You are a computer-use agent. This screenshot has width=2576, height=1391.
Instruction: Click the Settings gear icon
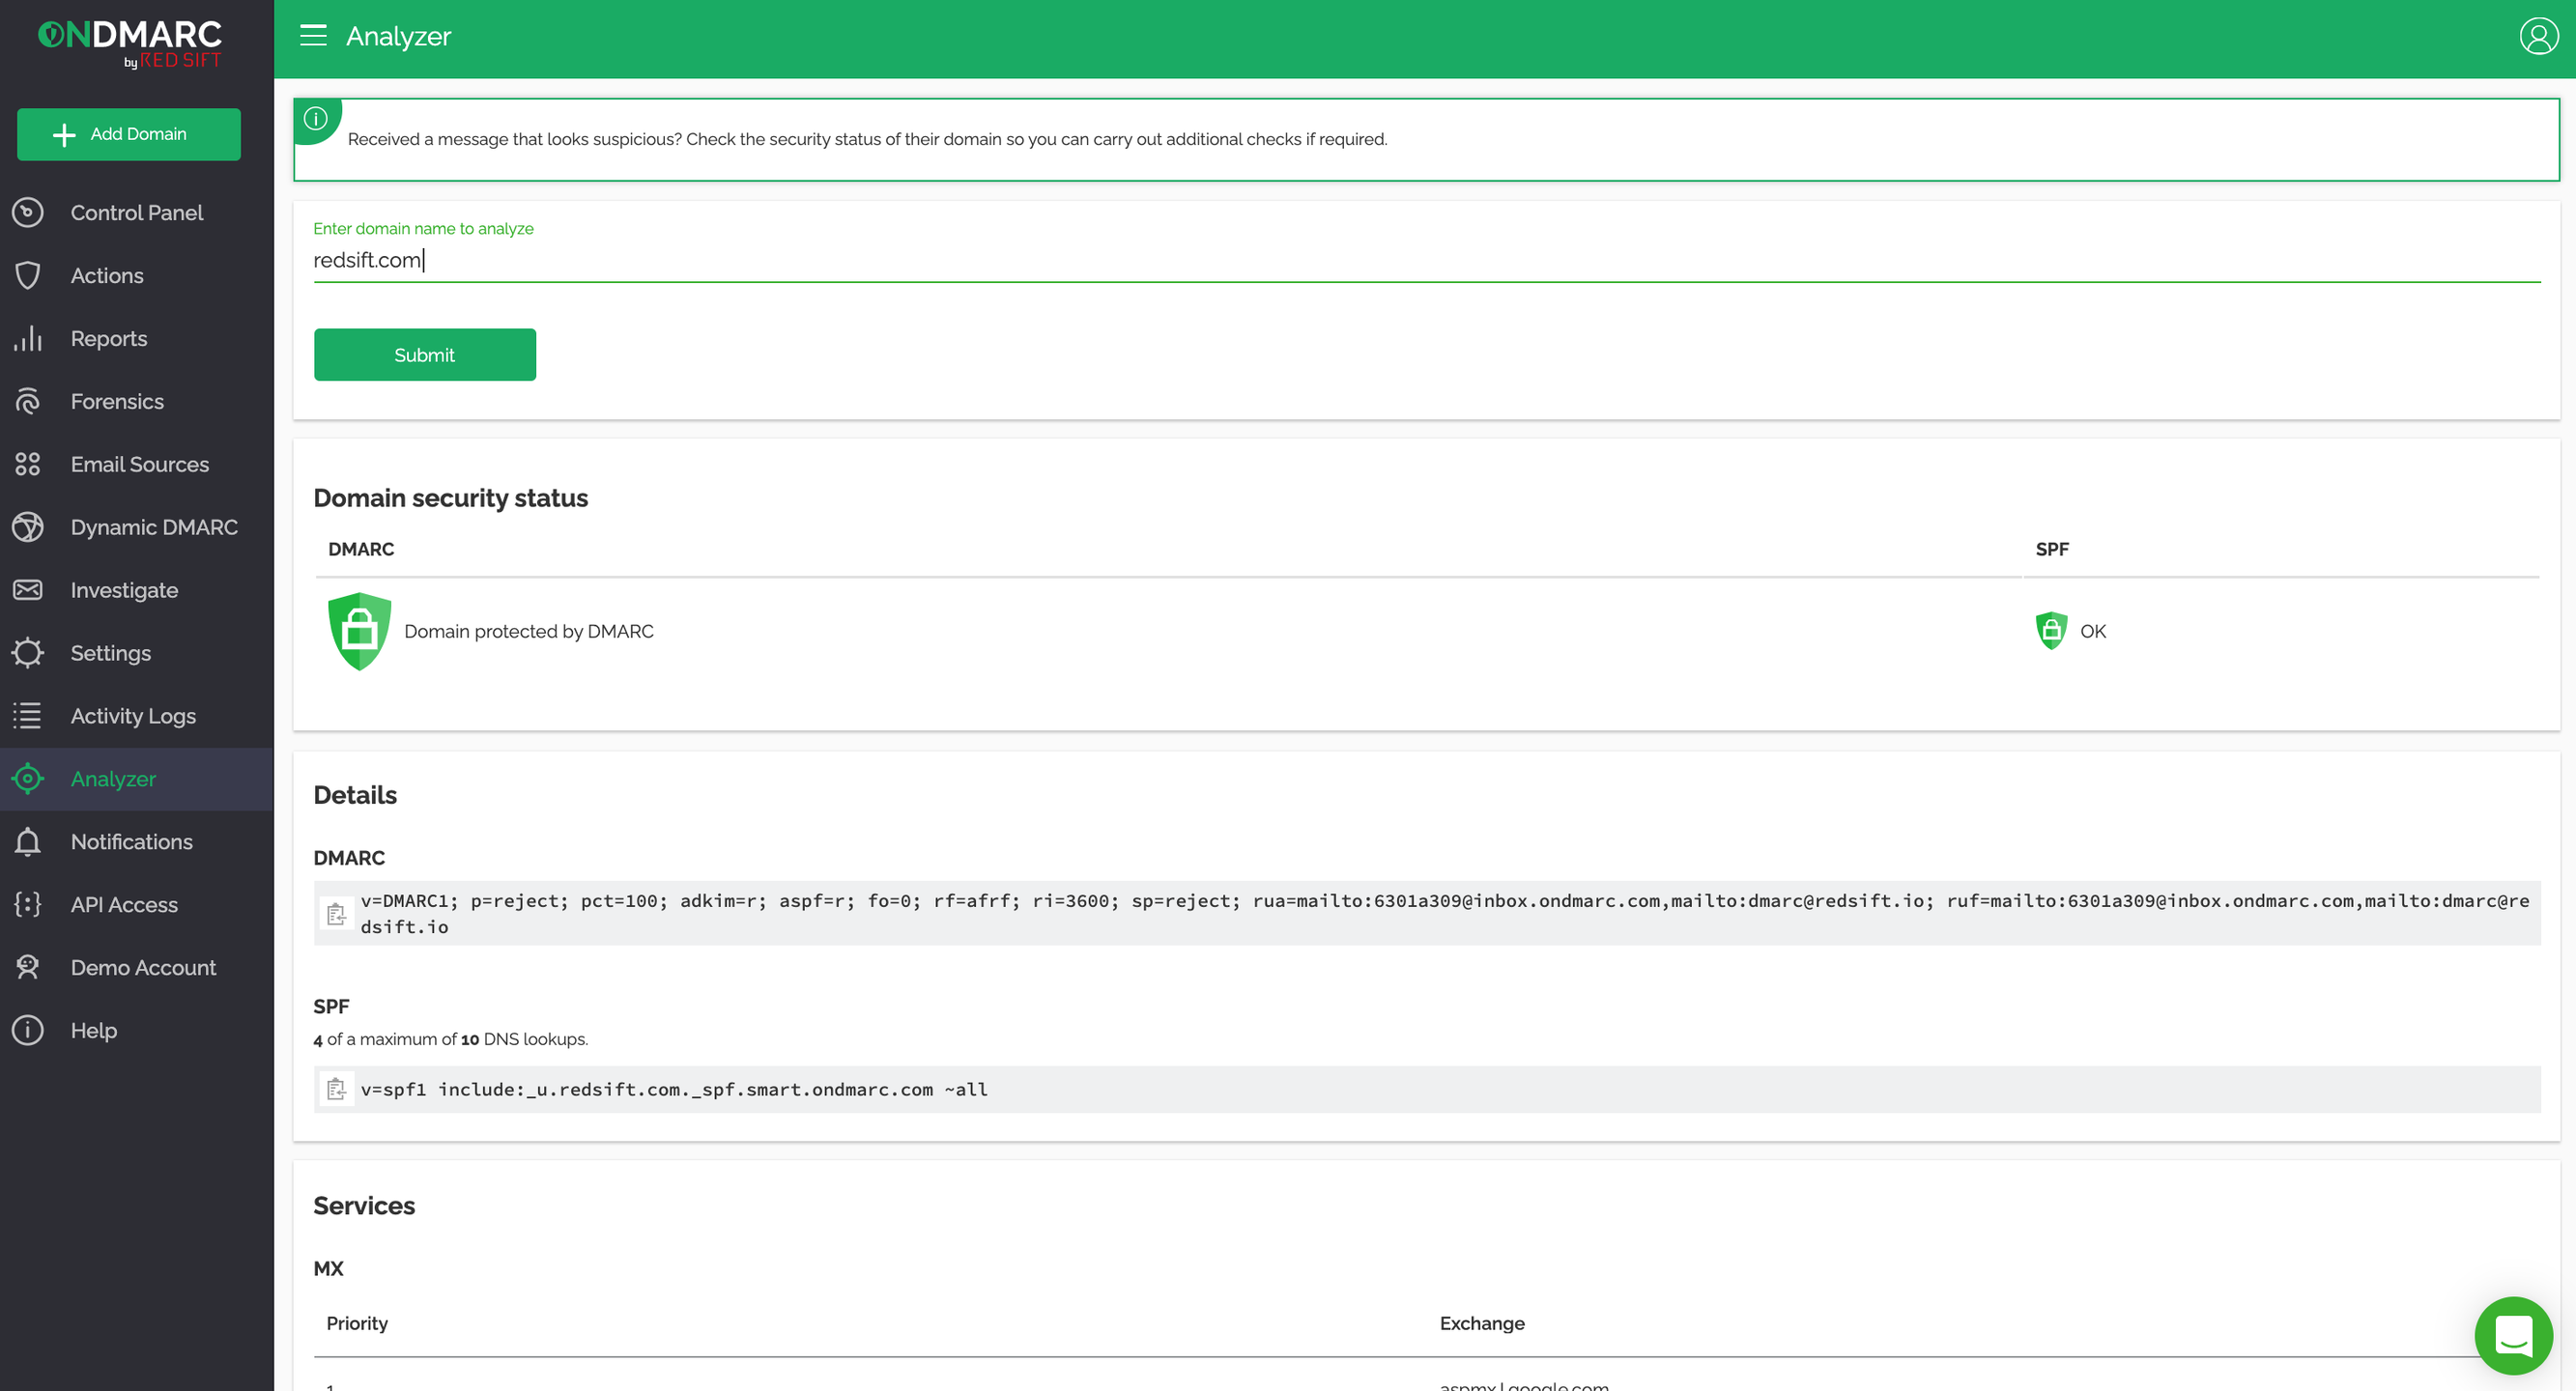28,653
